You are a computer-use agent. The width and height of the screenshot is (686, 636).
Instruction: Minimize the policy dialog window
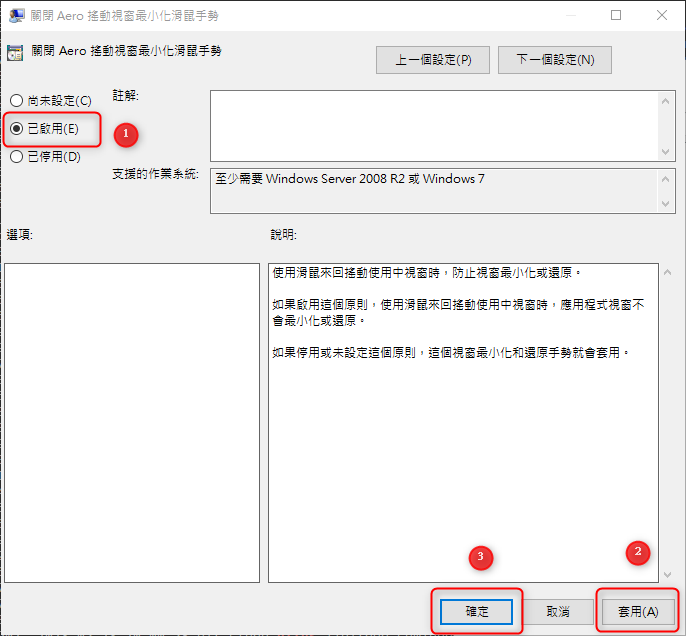click(x=570, y=15)
